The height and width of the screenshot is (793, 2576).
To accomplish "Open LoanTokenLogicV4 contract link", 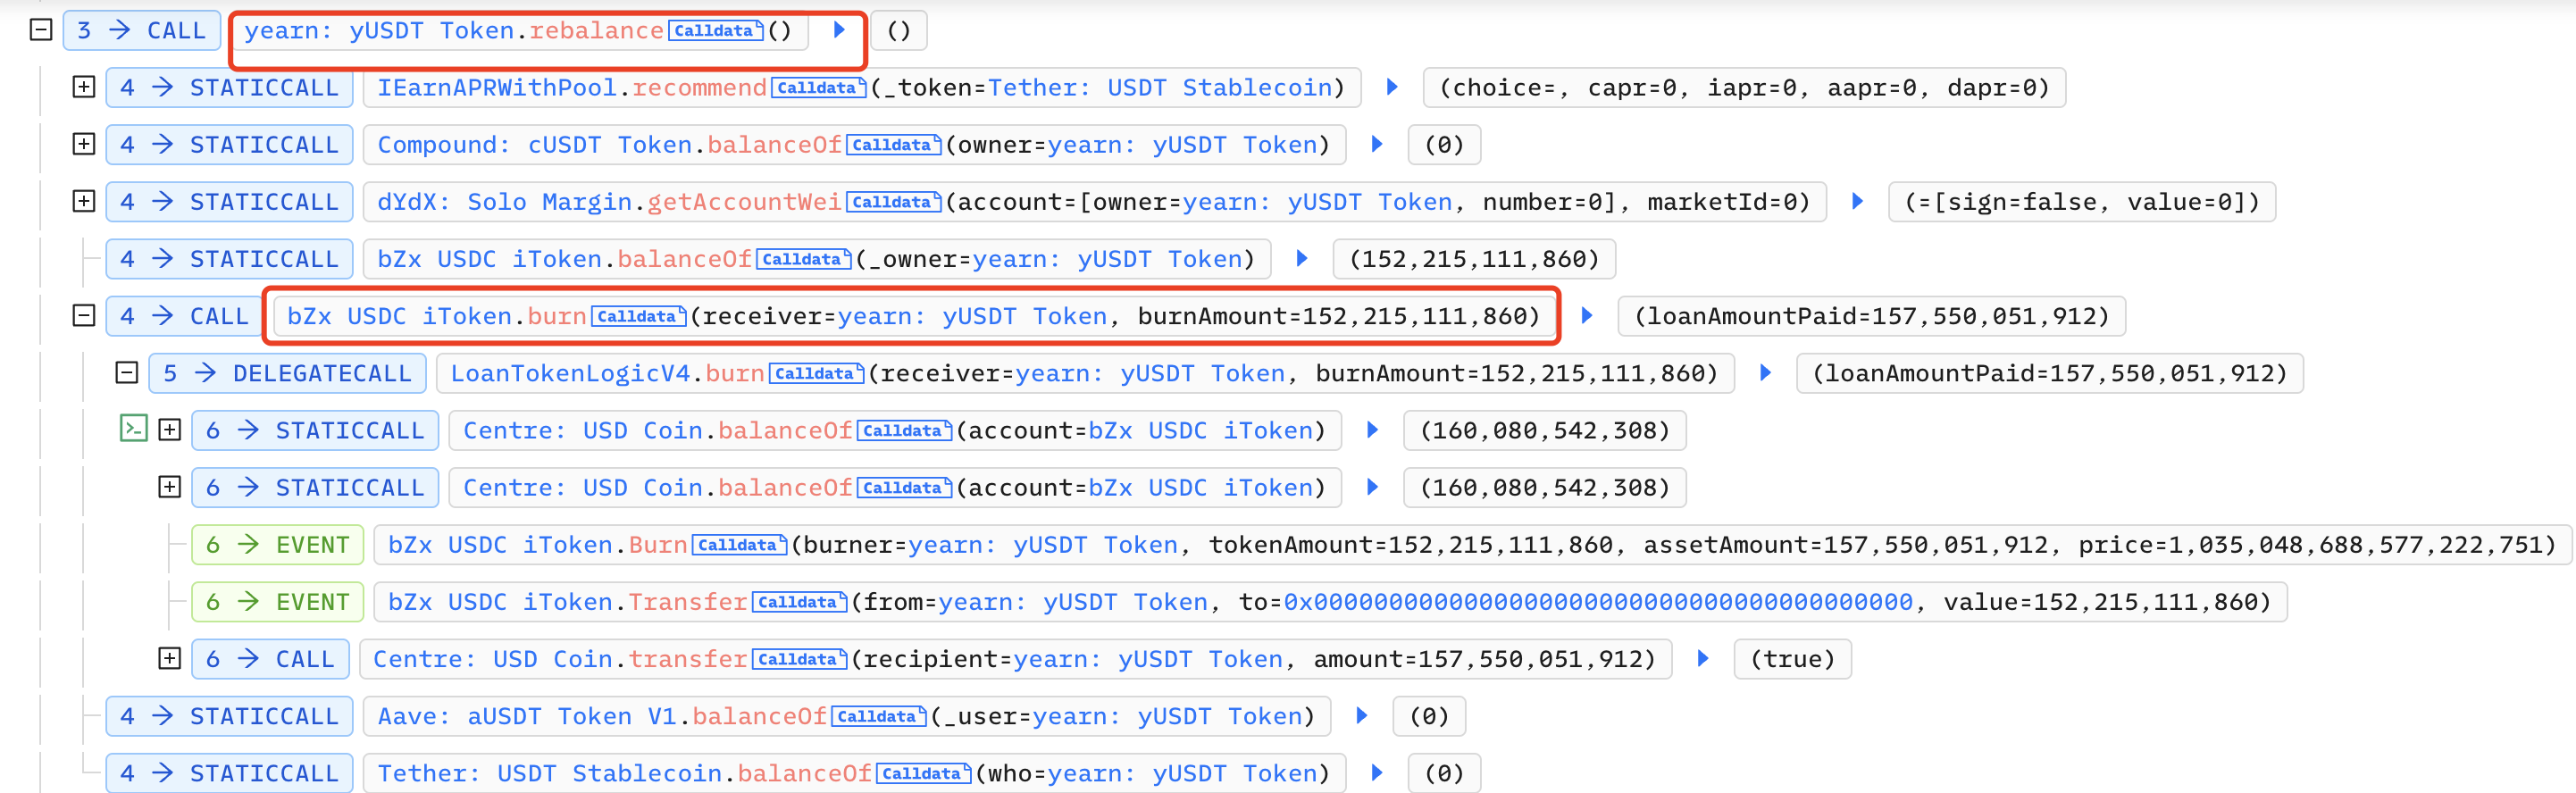I will tap(571, 373).
